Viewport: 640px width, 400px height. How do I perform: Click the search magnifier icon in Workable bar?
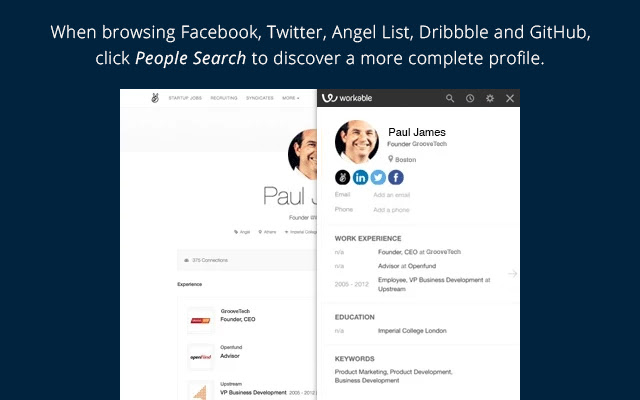[450, 98]
